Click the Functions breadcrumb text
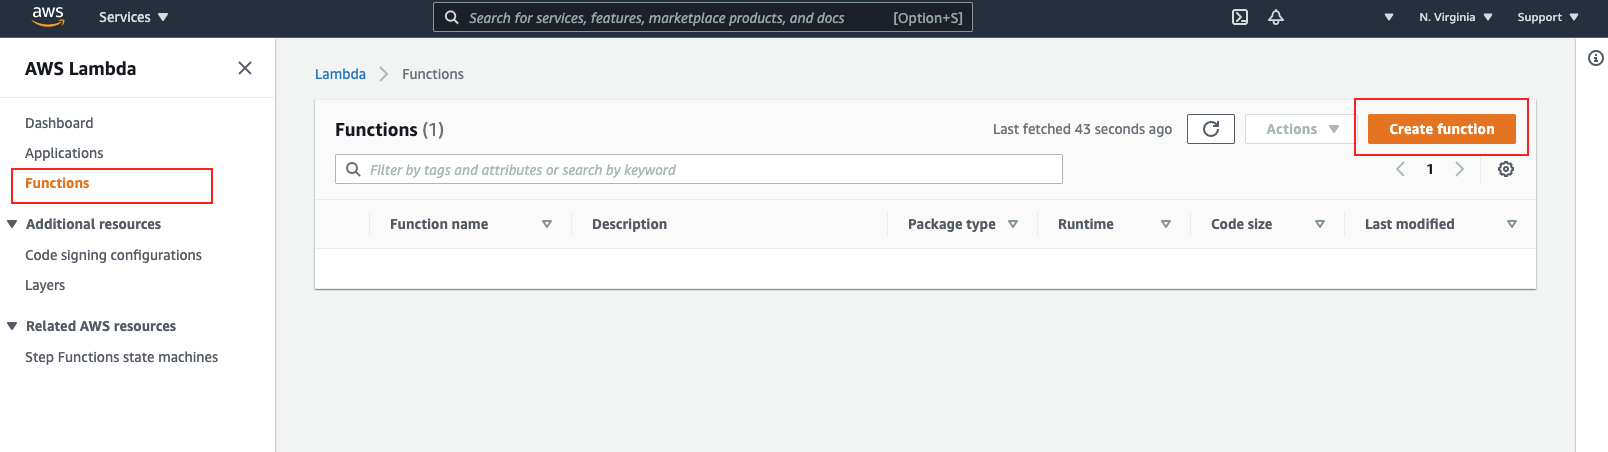 tap(433, 74)
